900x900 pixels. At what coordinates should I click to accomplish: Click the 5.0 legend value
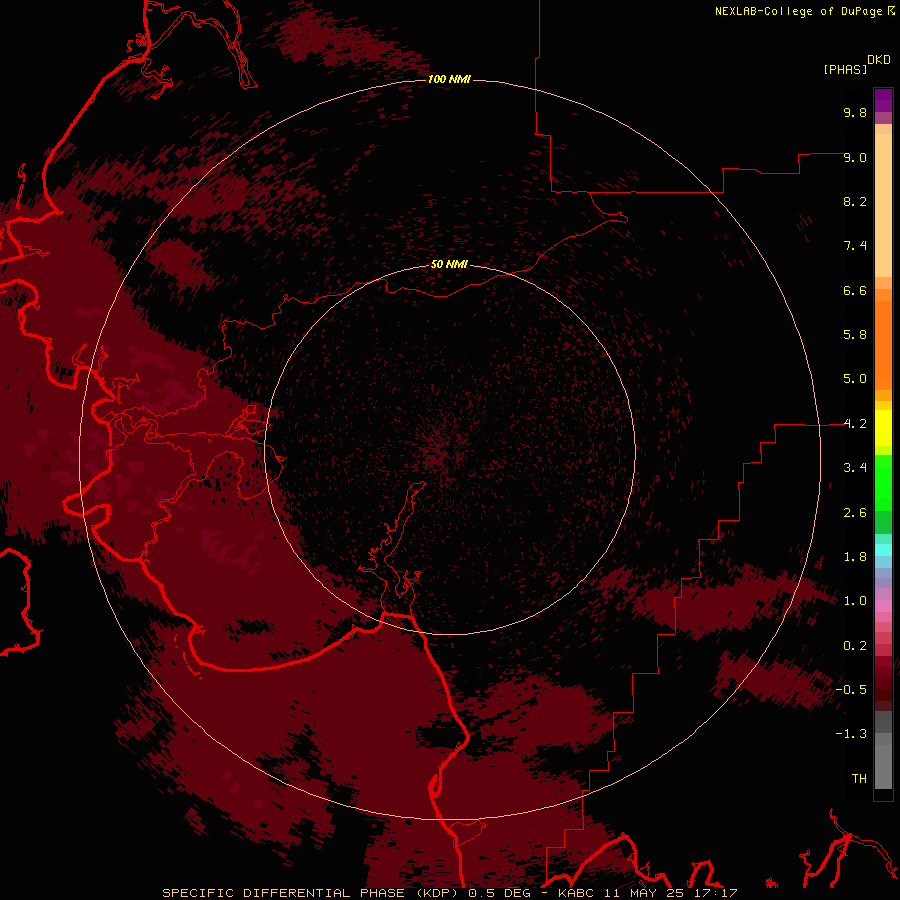coord(855,379)
